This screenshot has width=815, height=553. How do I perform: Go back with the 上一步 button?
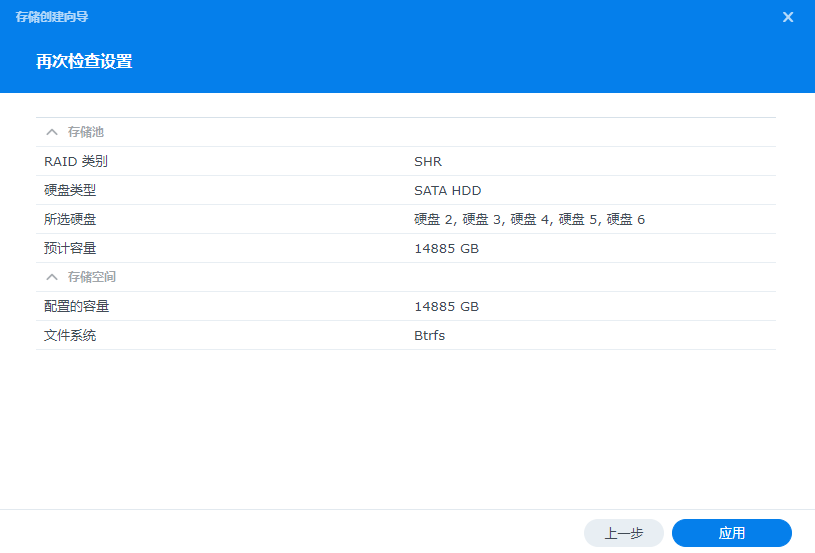tap(624, 533)
